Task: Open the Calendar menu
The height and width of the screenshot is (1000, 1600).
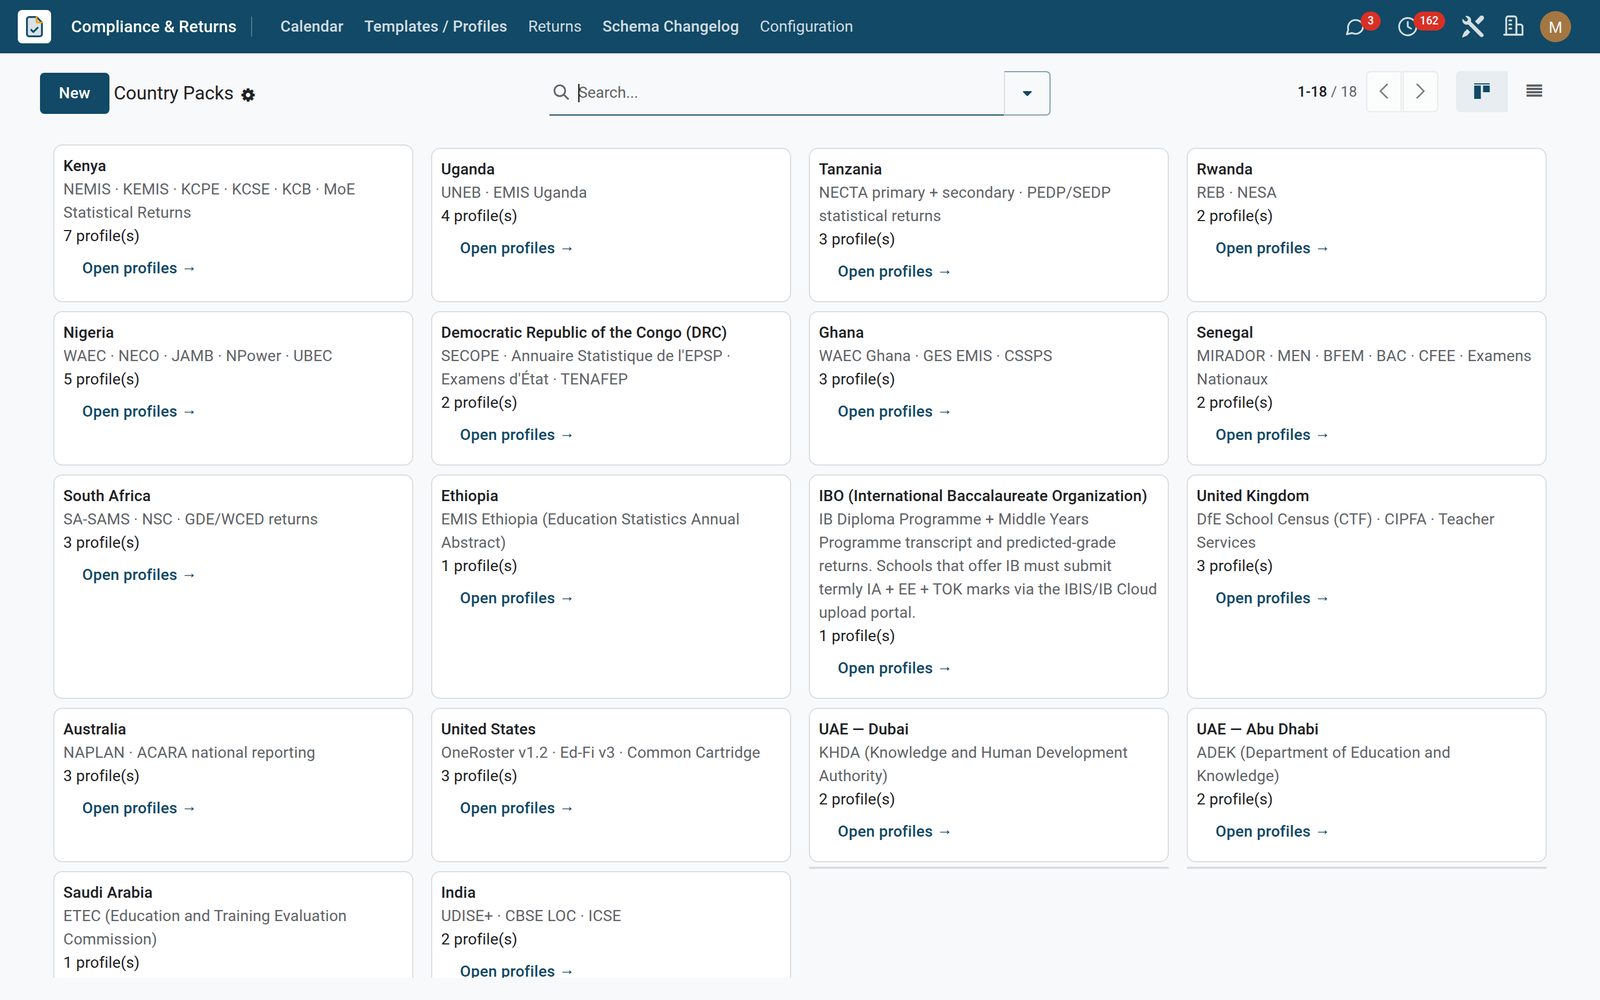Action: [x=312, y=26]
